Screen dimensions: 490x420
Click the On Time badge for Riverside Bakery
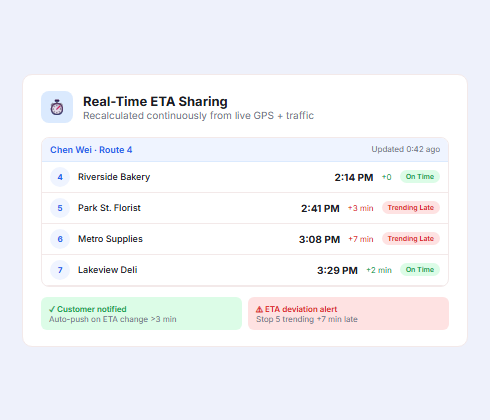[x=420, y=177]
